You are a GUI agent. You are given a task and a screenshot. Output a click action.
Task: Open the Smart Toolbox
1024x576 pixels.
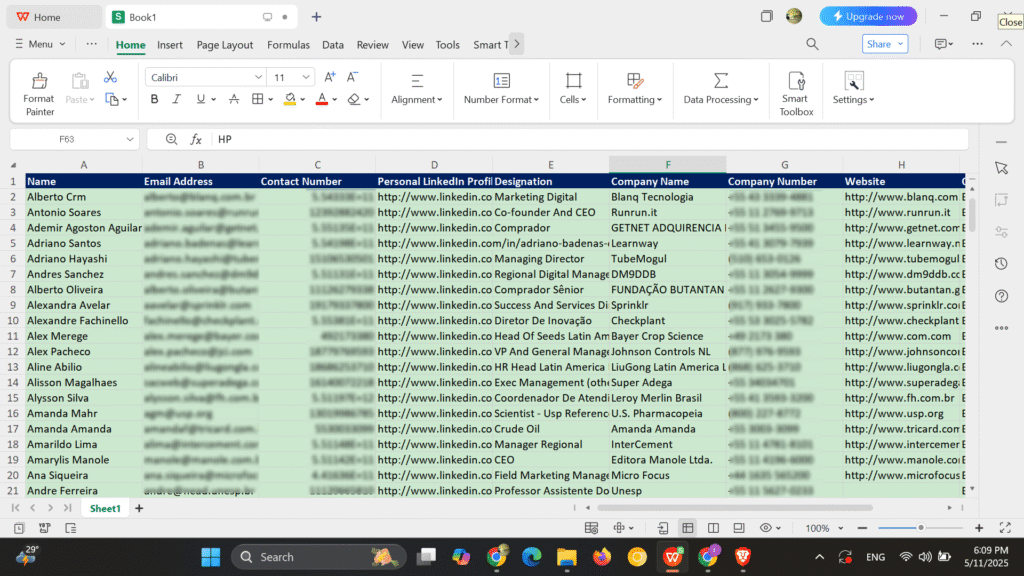(796, 94)
